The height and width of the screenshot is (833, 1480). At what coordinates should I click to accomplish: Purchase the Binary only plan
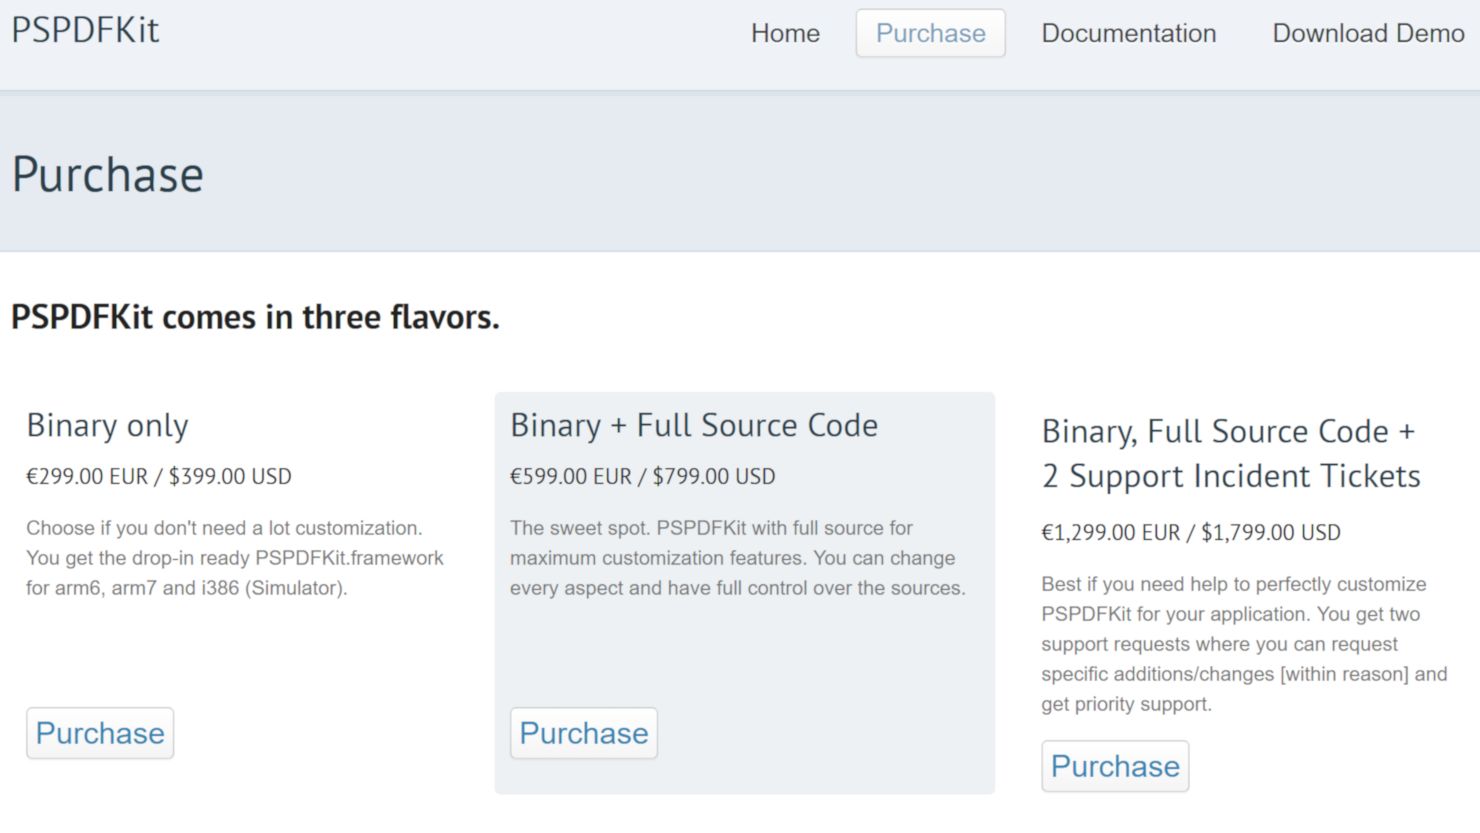coord(100,733)
